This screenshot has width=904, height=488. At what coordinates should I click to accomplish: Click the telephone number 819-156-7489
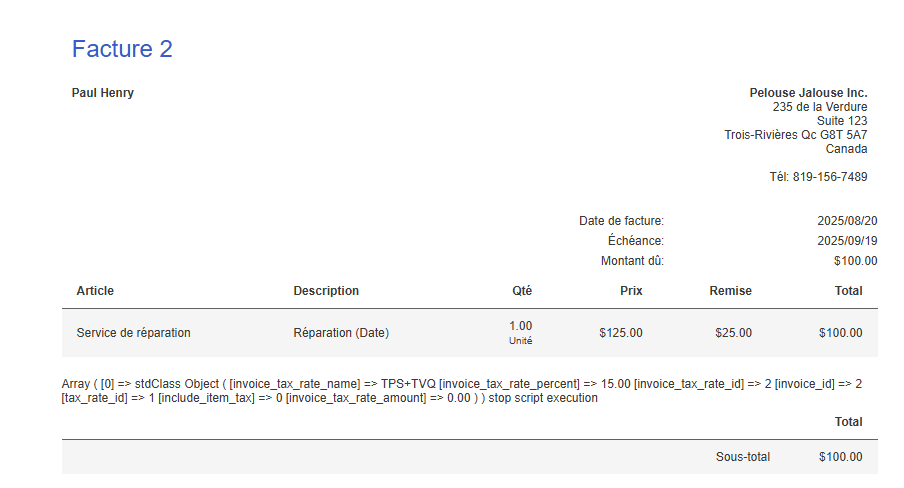click(830, 177)
